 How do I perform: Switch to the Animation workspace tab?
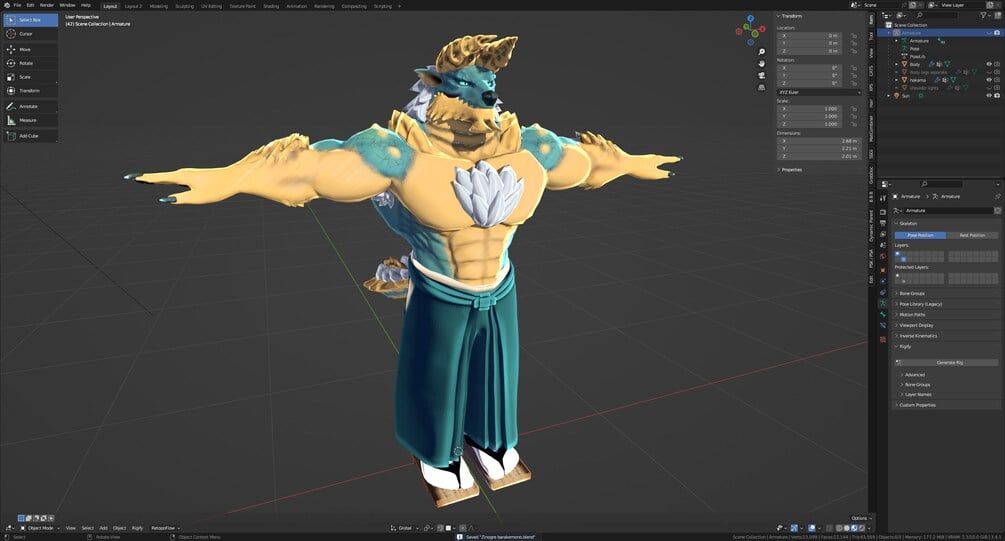pos(296,6)
